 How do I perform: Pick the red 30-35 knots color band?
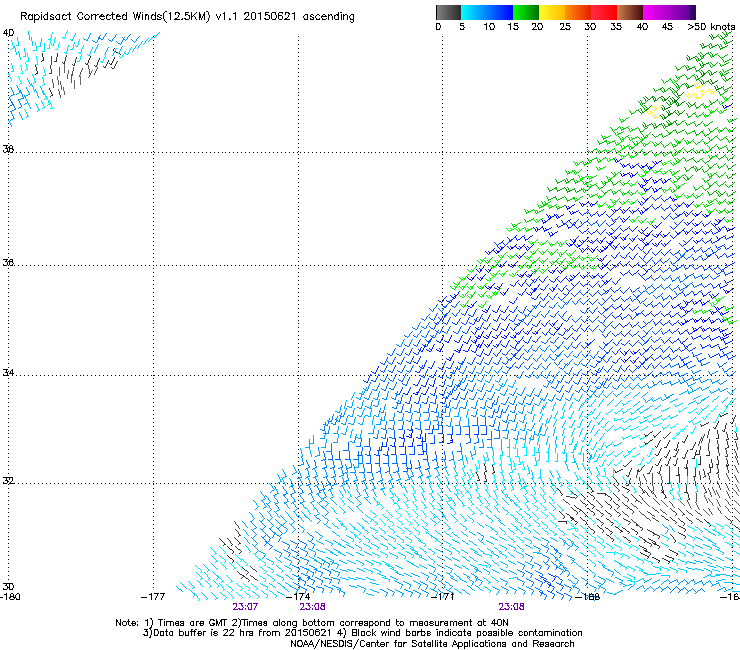(x=604, y=12)
